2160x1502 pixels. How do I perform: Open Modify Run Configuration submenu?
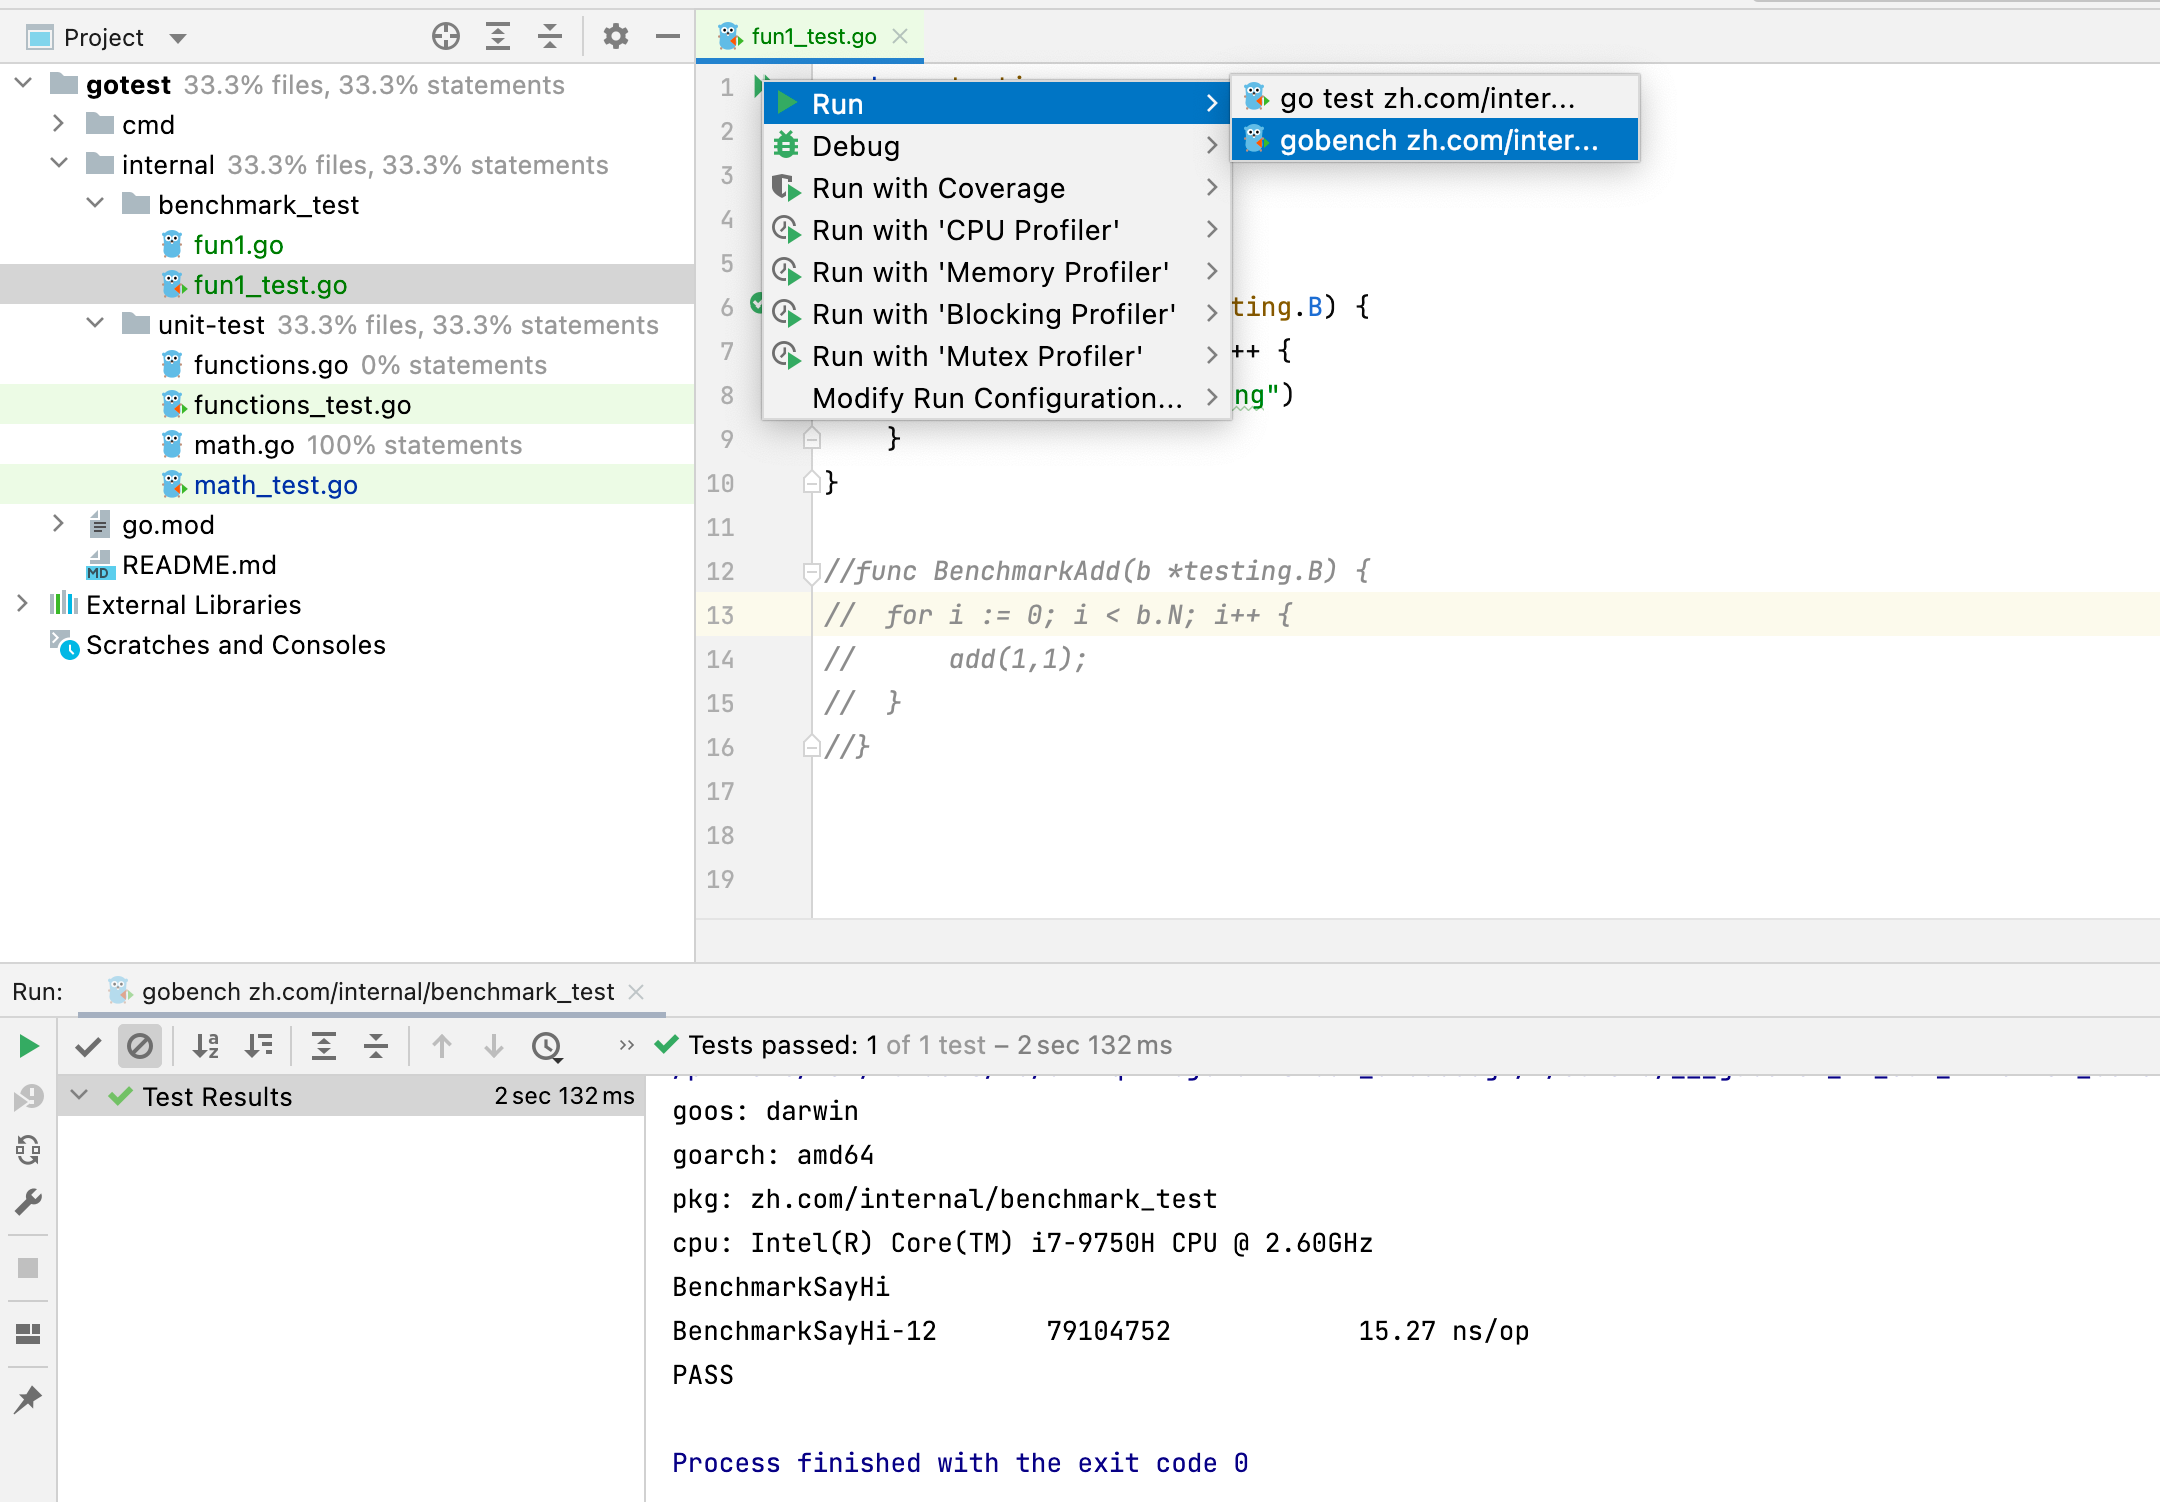(996, 398)
